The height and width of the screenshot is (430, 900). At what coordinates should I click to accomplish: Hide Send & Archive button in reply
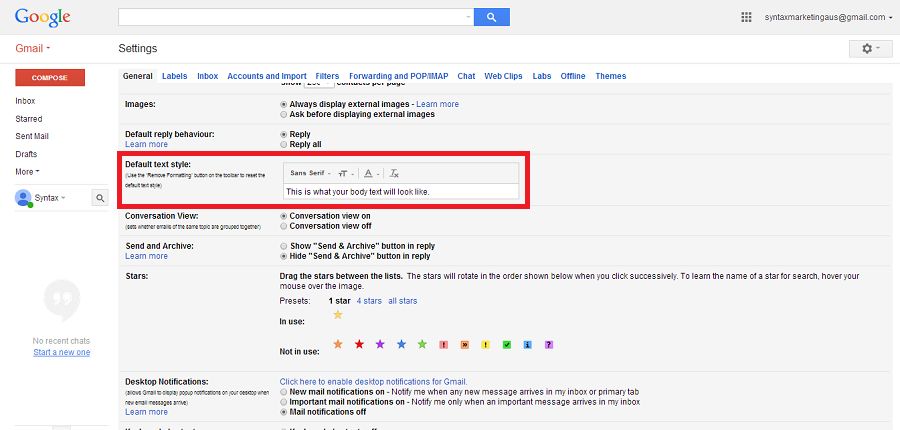pos(284,256)
